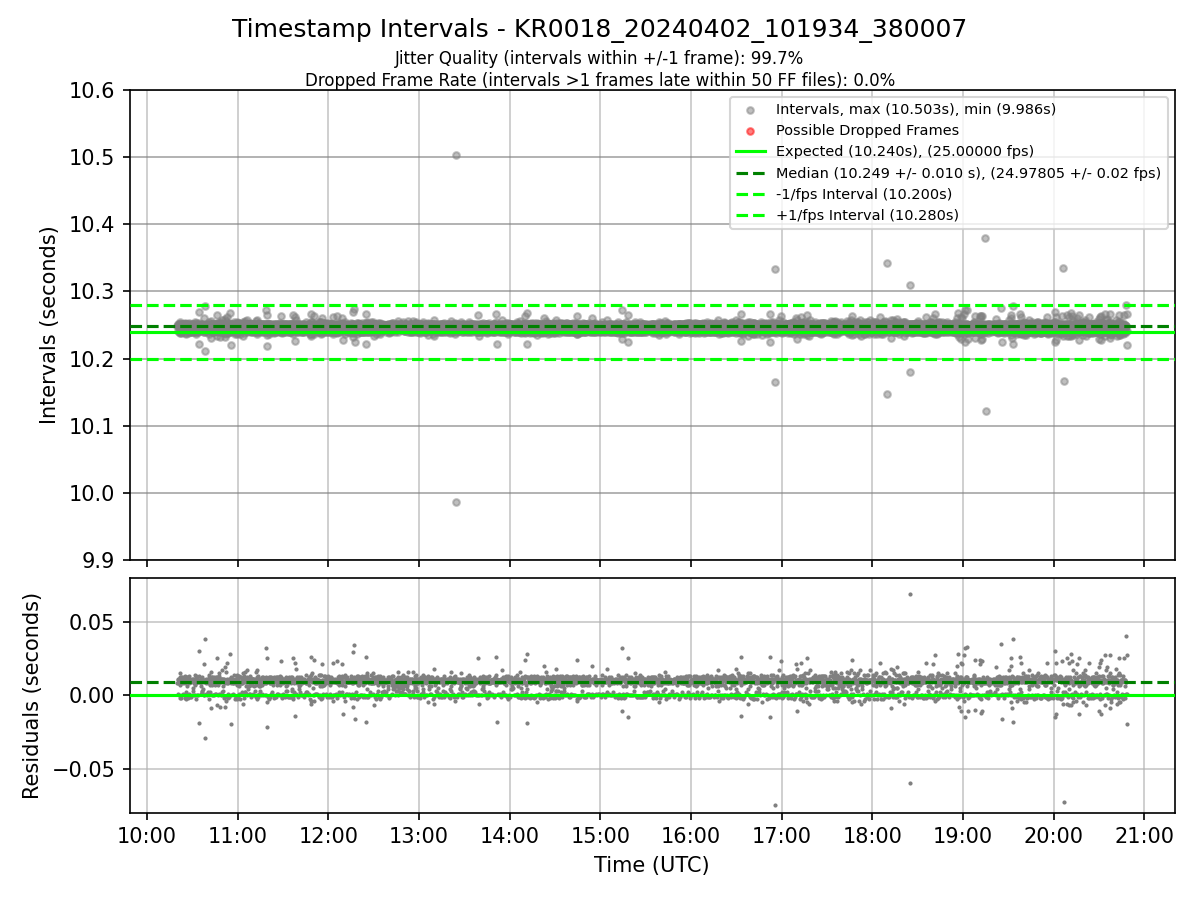Click legend entry +1/fps Interval (10.280s)
This screenshot has height=900, width=1200.
[x=867, y=214]
